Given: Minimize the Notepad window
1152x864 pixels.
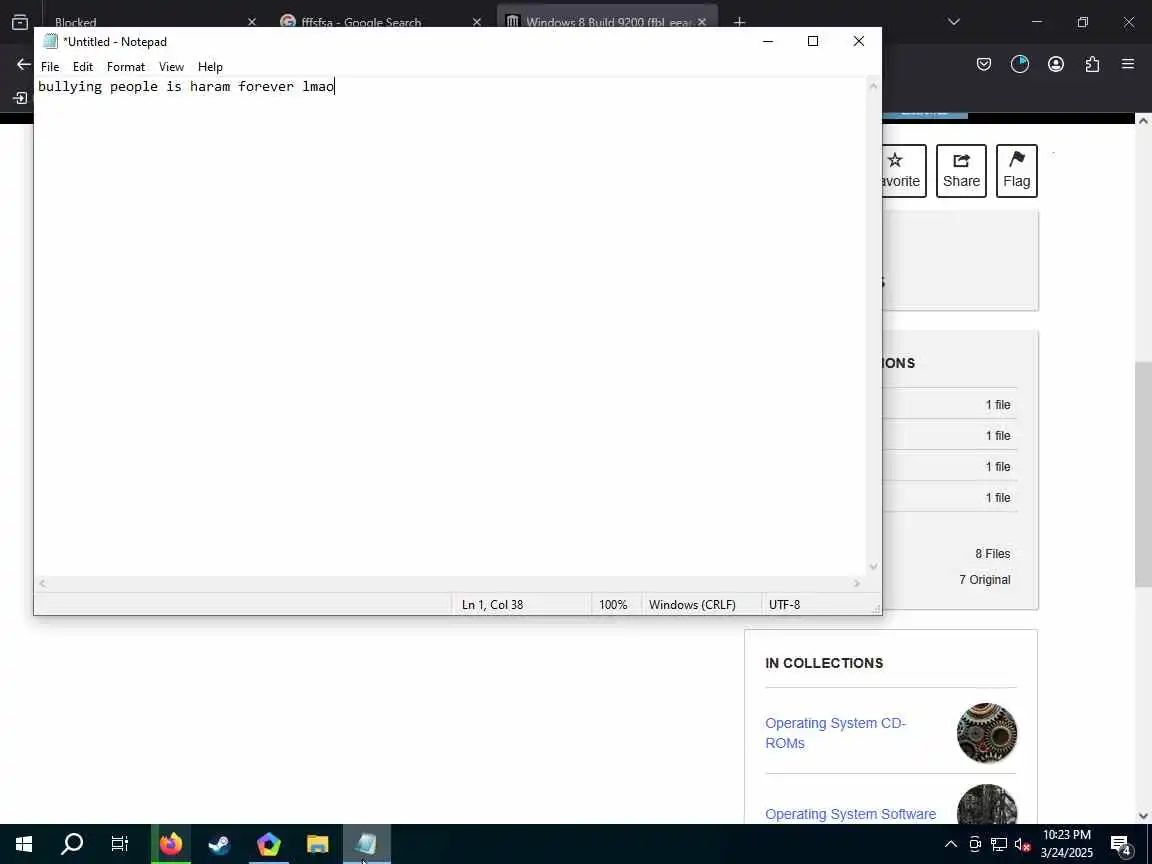Looking at the screenshot, I should tap(768, 41).
